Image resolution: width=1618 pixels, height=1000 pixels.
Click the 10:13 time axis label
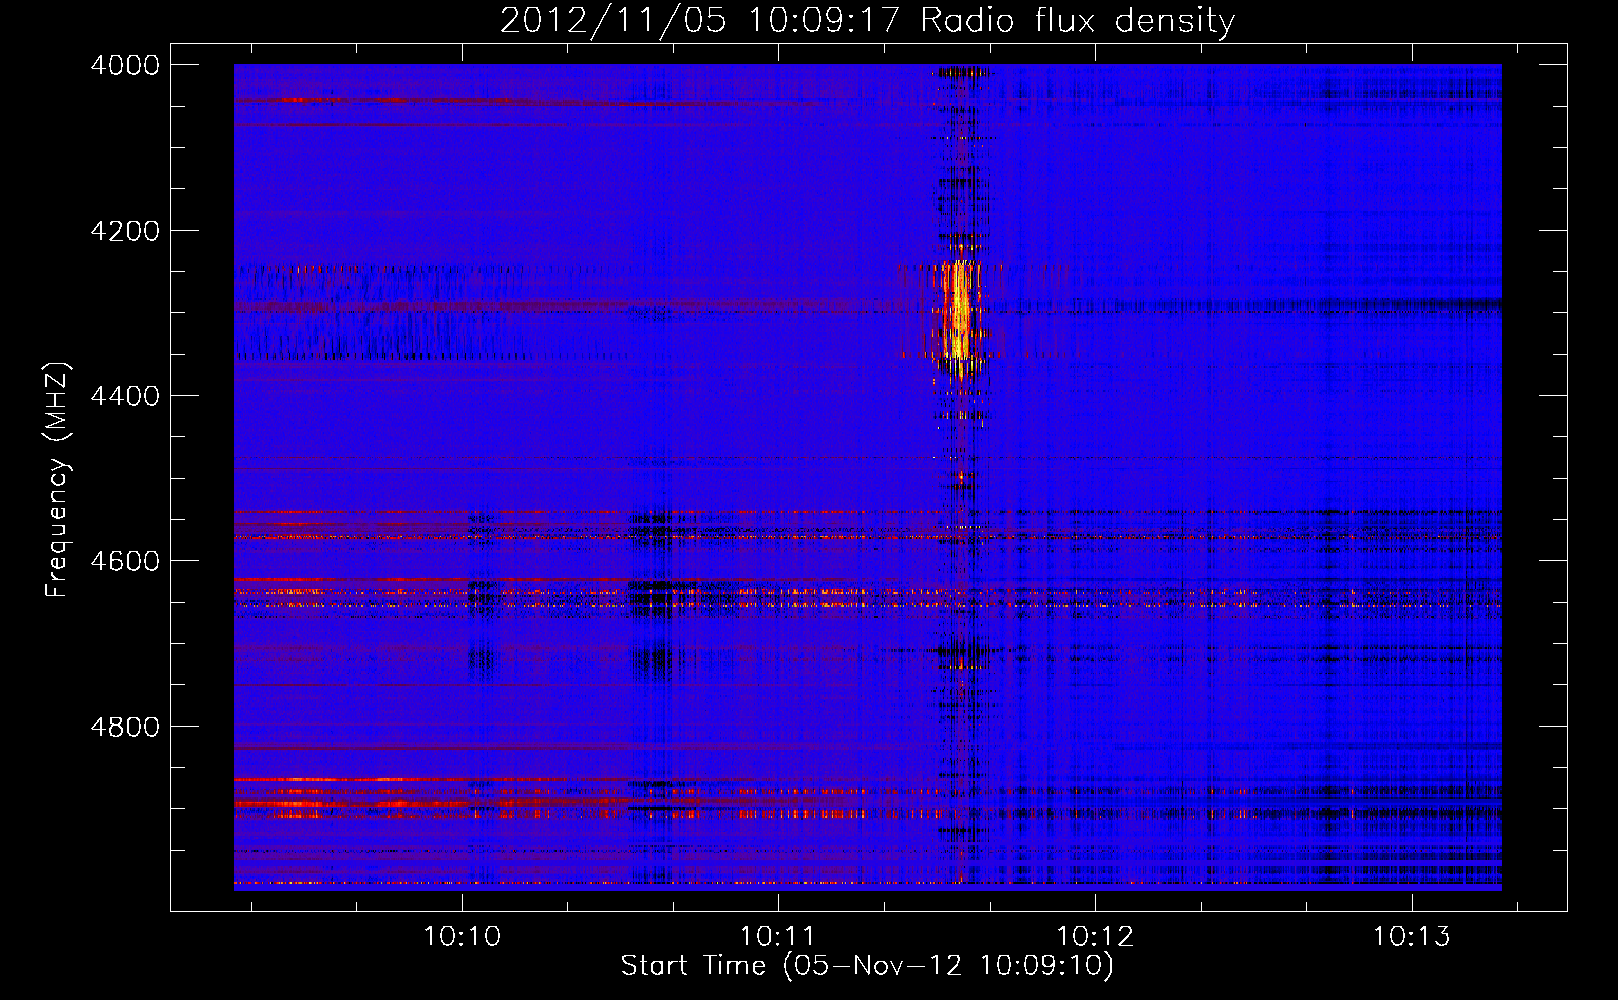tap(1411, 936)
